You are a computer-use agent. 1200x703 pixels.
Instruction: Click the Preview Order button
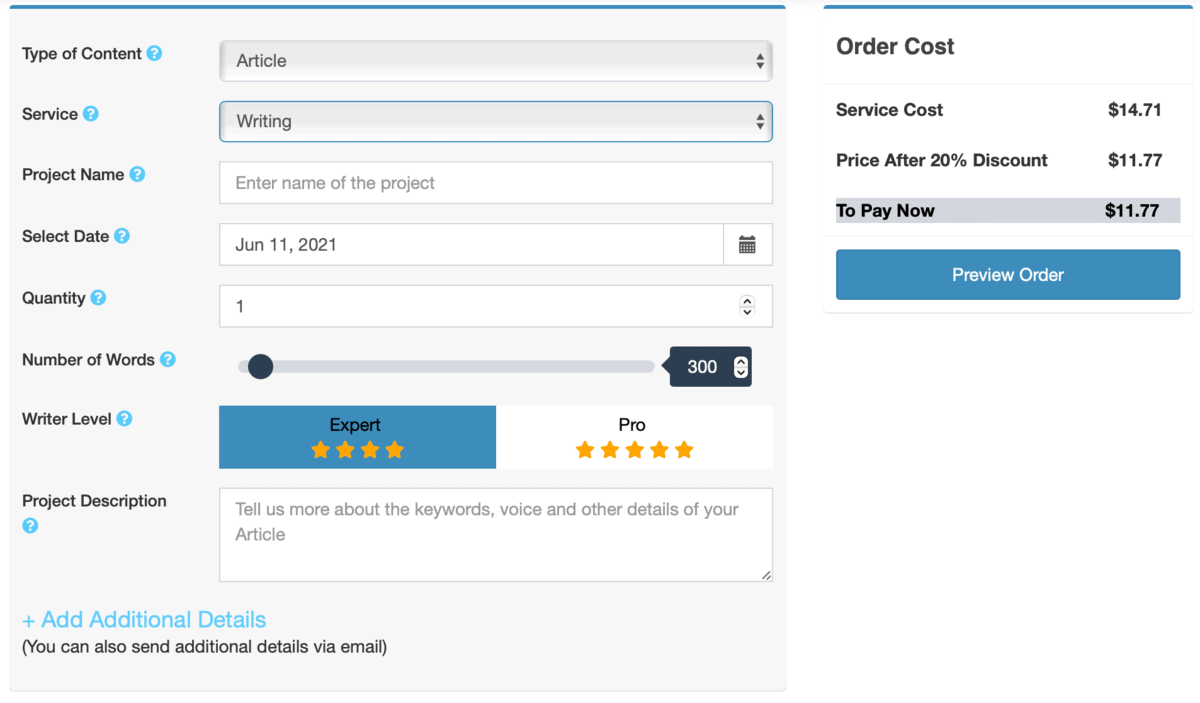pyautogui.click(x=1007, y=274)
